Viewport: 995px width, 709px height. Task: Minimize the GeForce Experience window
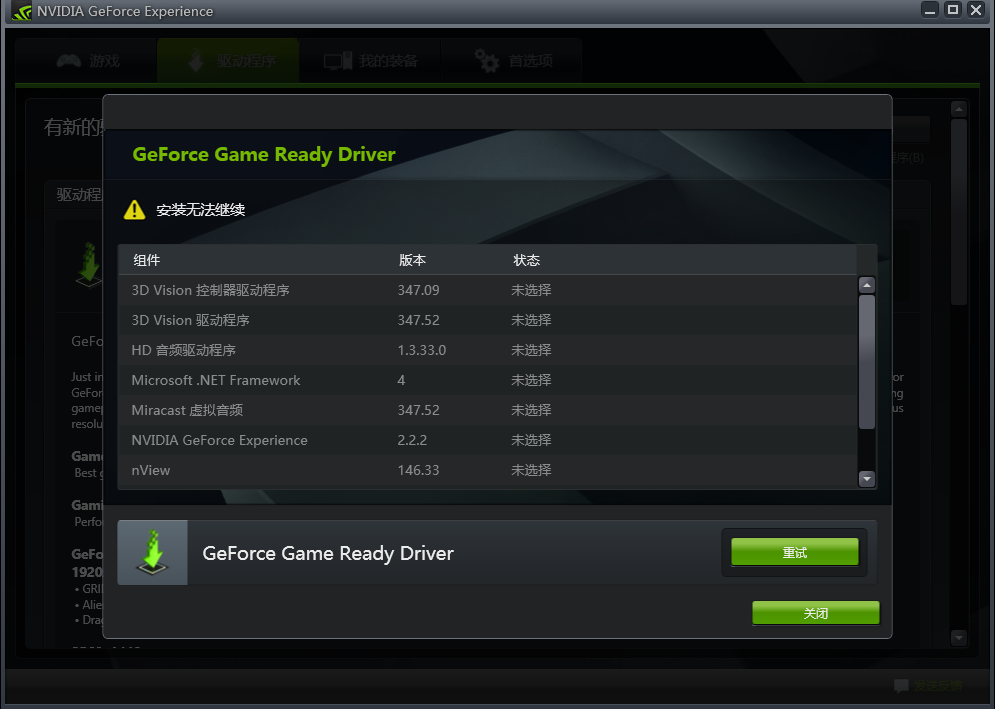tap(930, 10)
